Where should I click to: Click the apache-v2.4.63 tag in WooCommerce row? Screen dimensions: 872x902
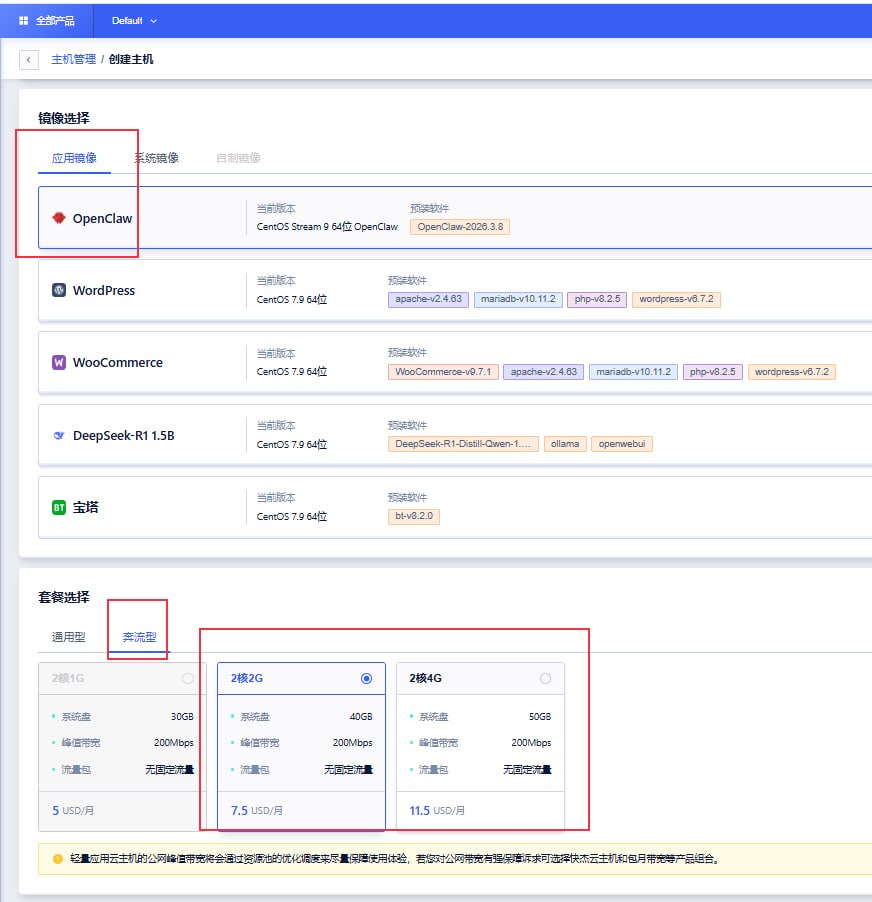[x=544, y=372]
